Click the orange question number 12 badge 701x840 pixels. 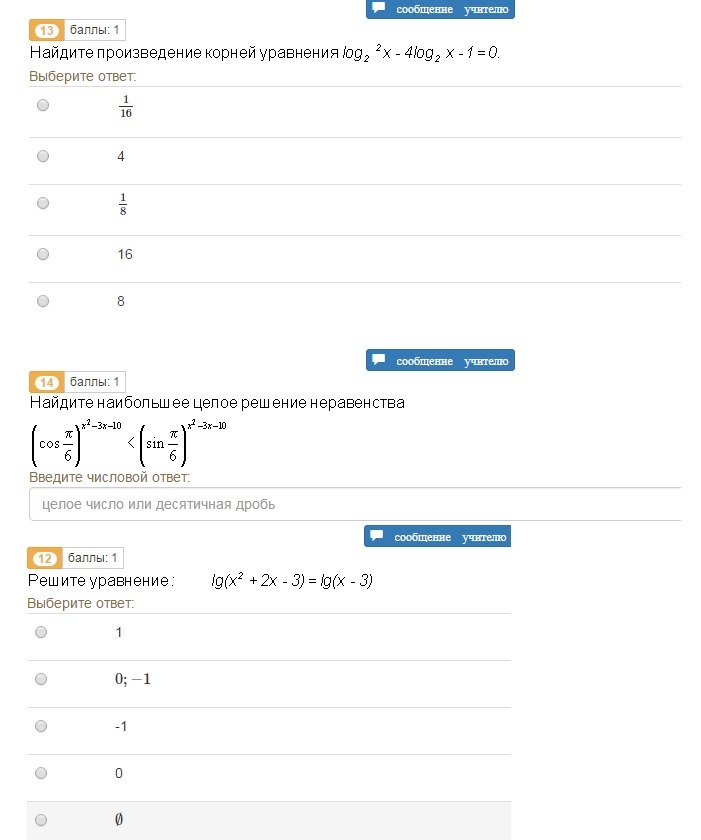coord(44,558)
